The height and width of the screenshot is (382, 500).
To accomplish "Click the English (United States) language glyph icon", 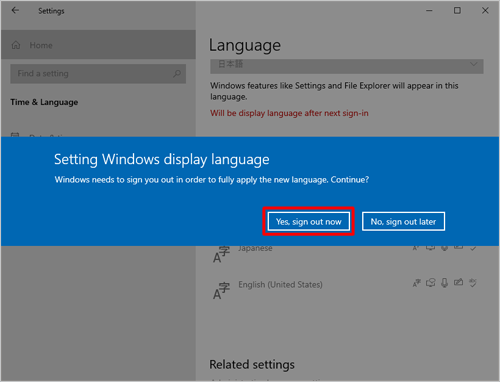I will pos(221,291).
